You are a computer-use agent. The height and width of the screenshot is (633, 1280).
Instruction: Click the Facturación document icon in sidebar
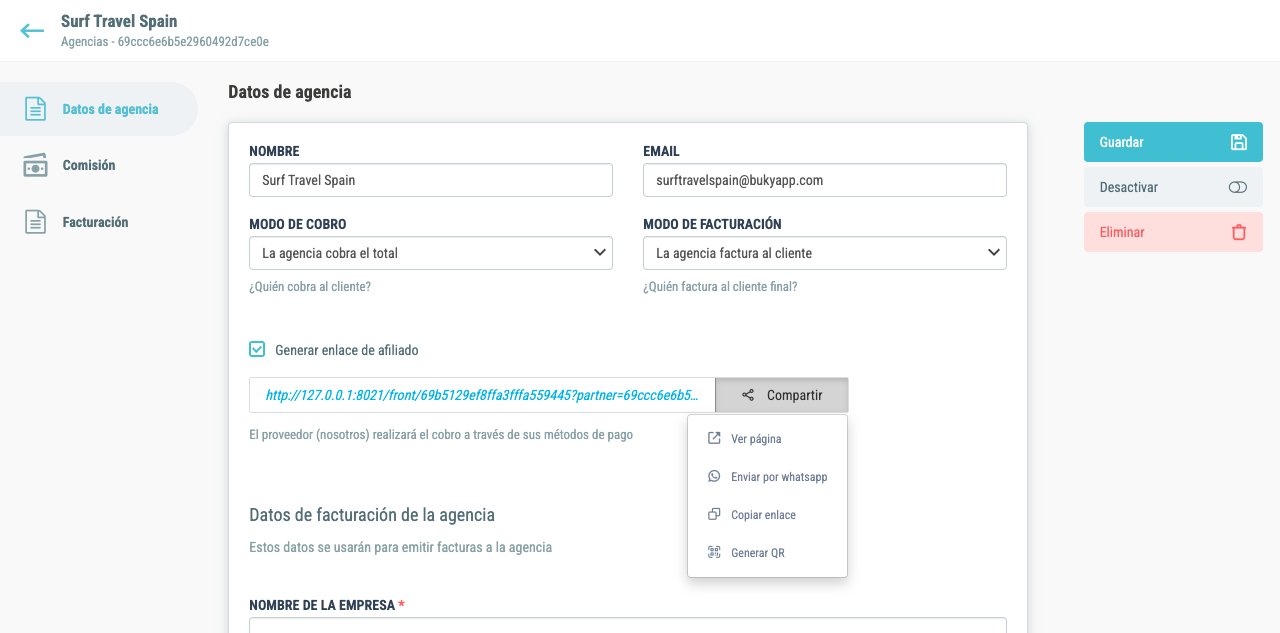(x=35, y=222)
